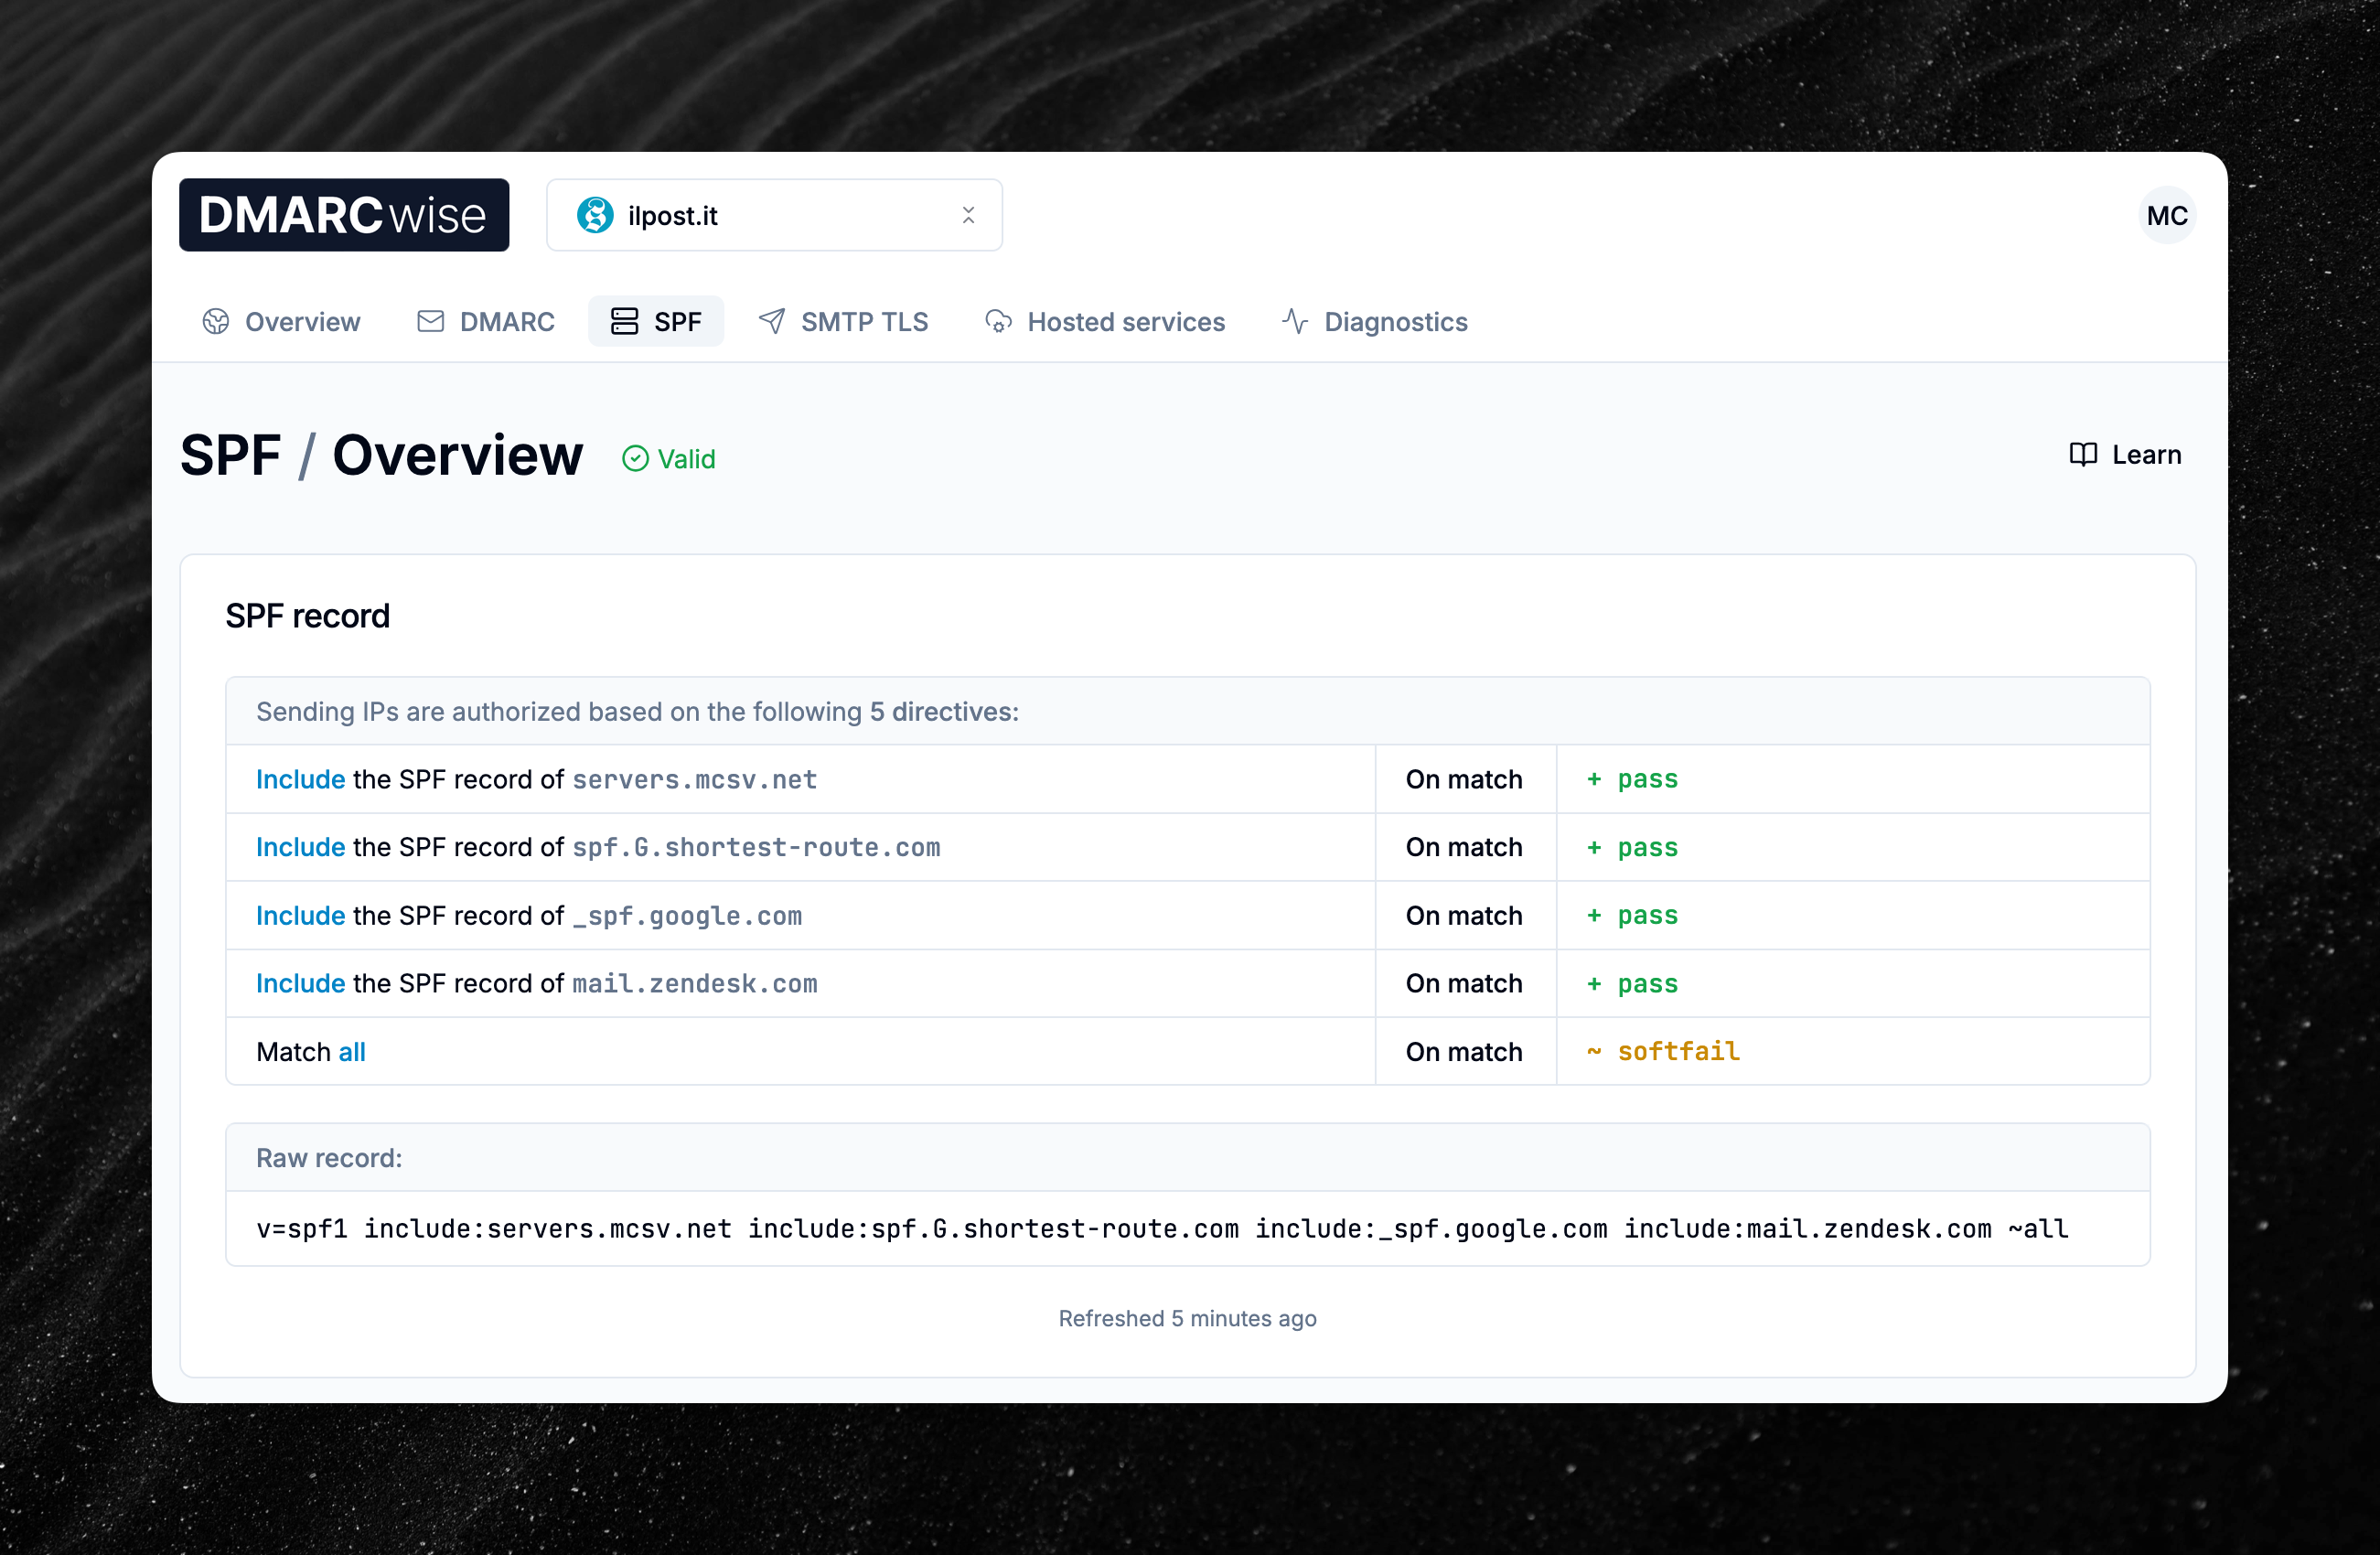Click the MC avatar in the top right
The image size is (2380, 1555).
[x=2166, y=215]
